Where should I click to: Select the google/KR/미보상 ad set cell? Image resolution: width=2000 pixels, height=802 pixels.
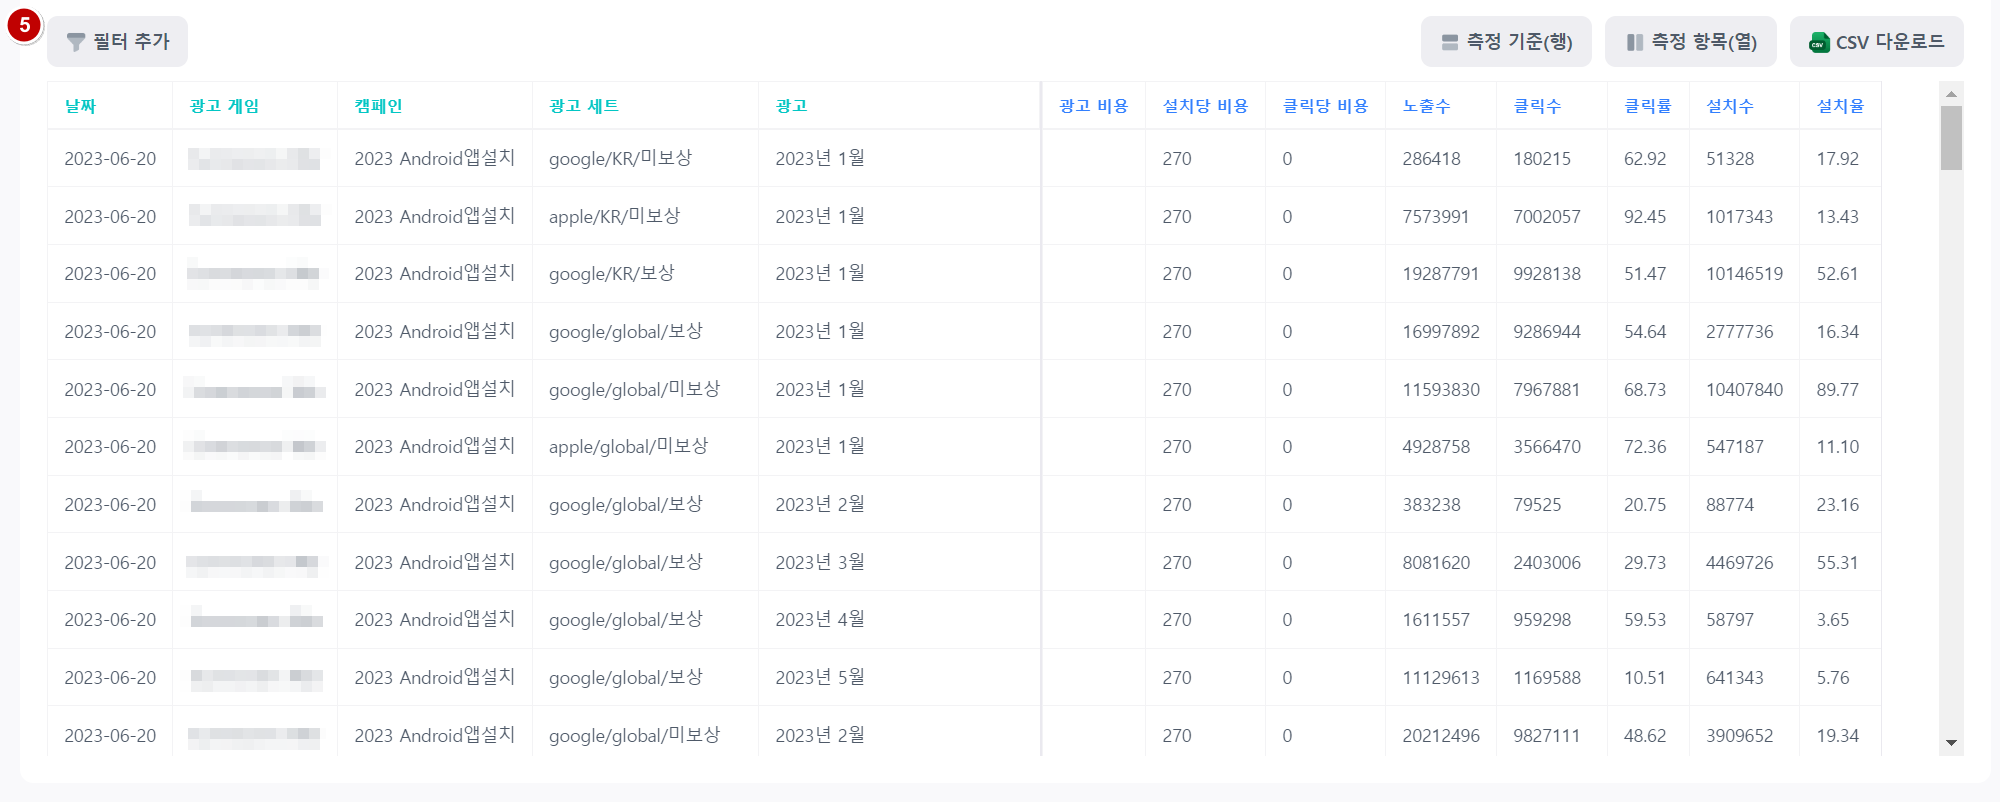620,159
